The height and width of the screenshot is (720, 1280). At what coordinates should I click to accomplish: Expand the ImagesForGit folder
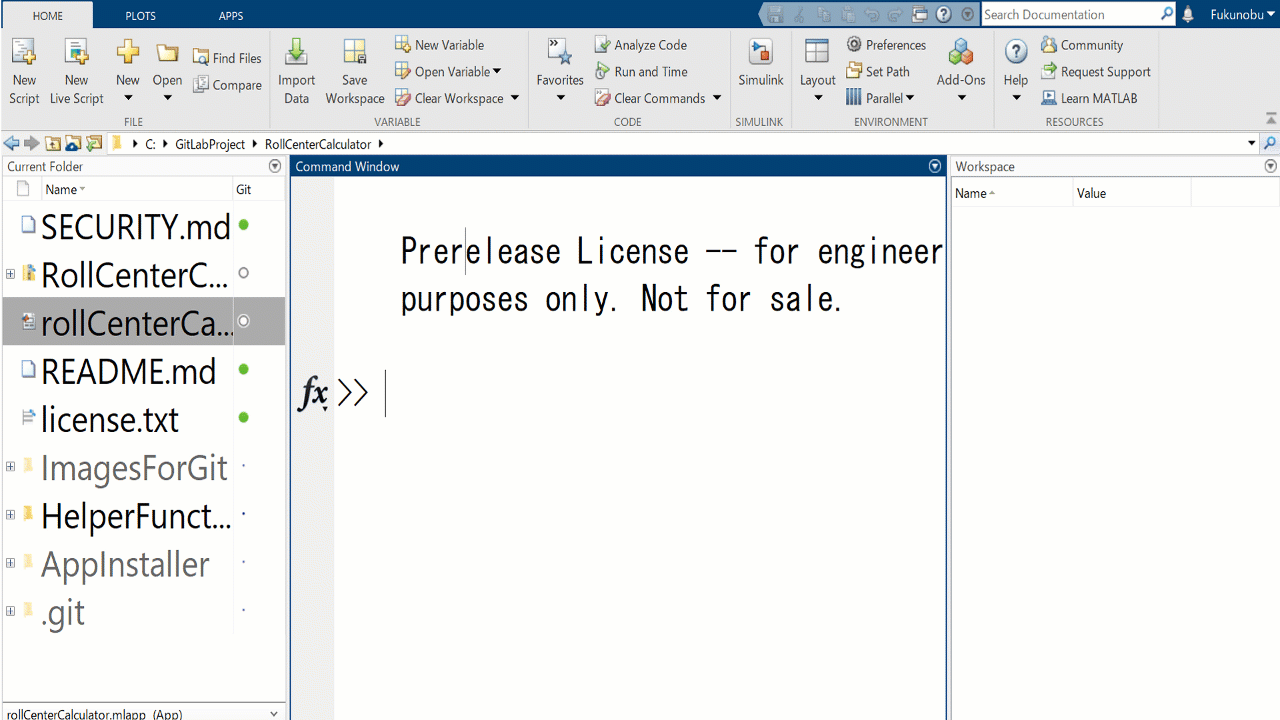pos(10,467)
